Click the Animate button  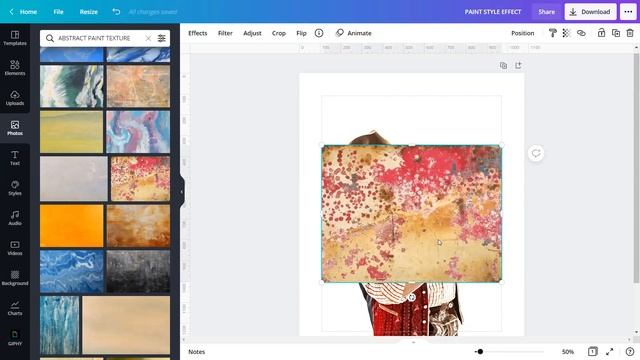pyautogui.click(x=353, y=33)
